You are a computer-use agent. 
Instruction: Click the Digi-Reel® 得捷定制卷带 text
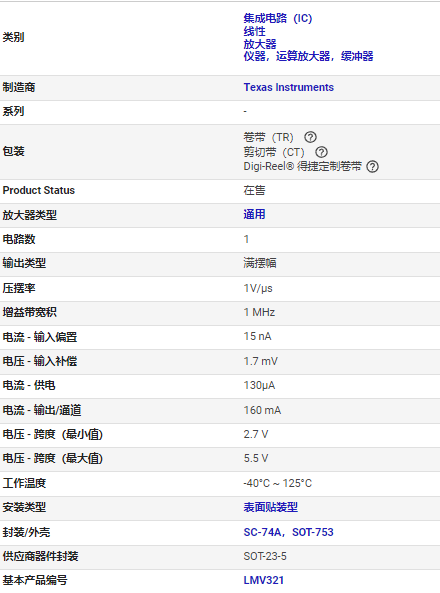coord(302,166)
